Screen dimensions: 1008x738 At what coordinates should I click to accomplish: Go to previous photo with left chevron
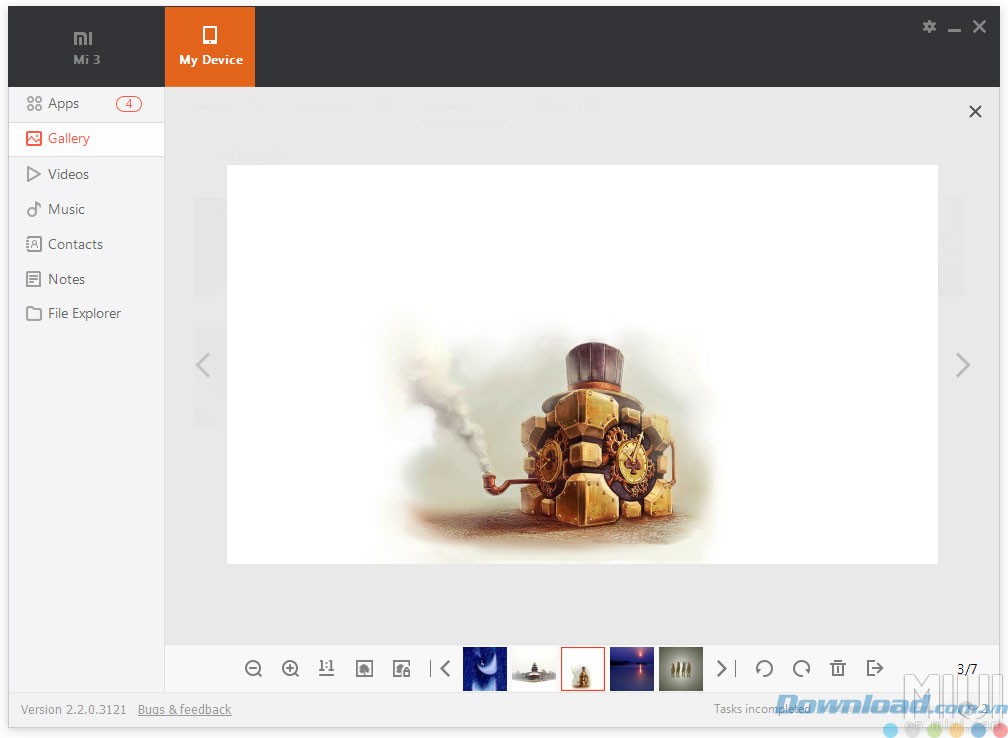(x=203, y=365)
